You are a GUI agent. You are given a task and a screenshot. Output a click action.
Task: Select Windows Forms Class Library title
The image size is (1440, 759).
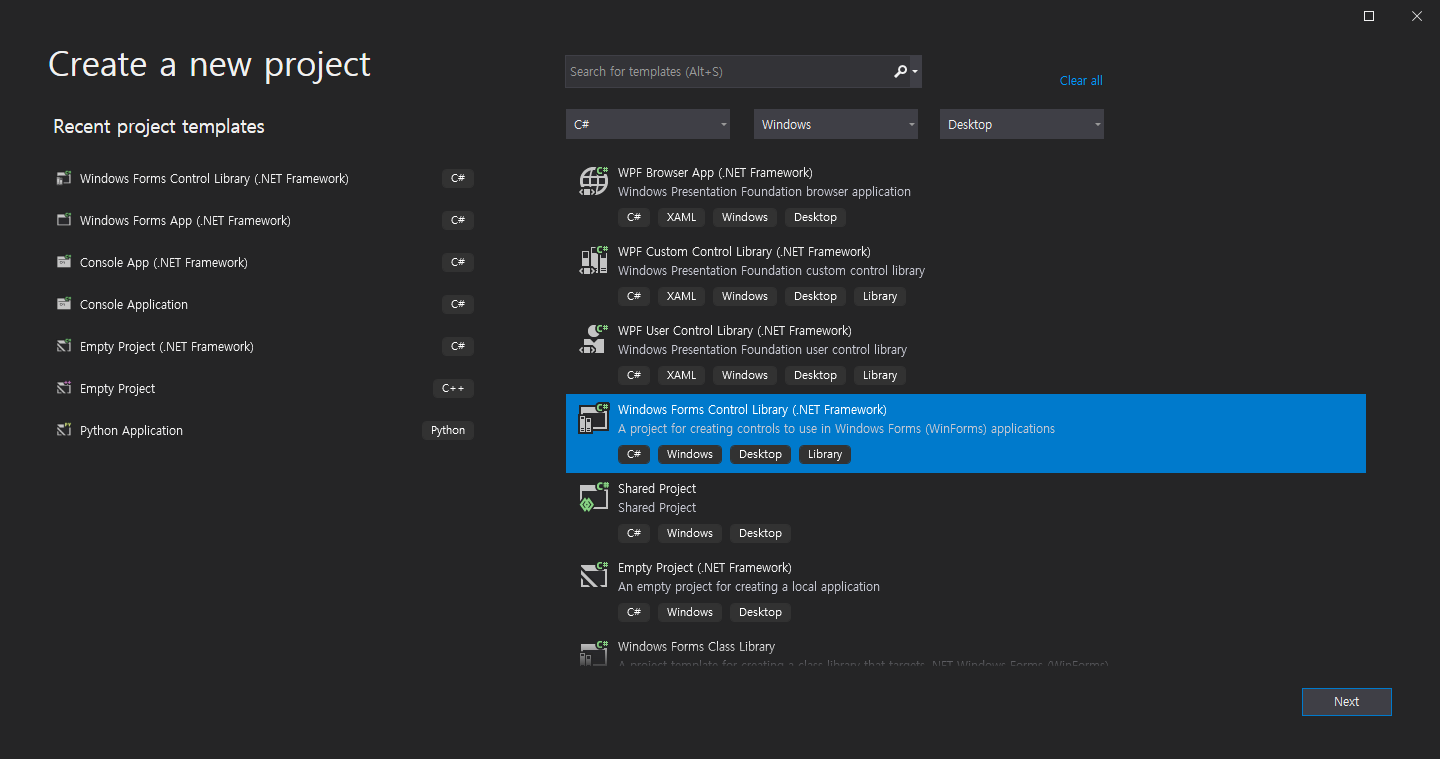pos(696,647)
